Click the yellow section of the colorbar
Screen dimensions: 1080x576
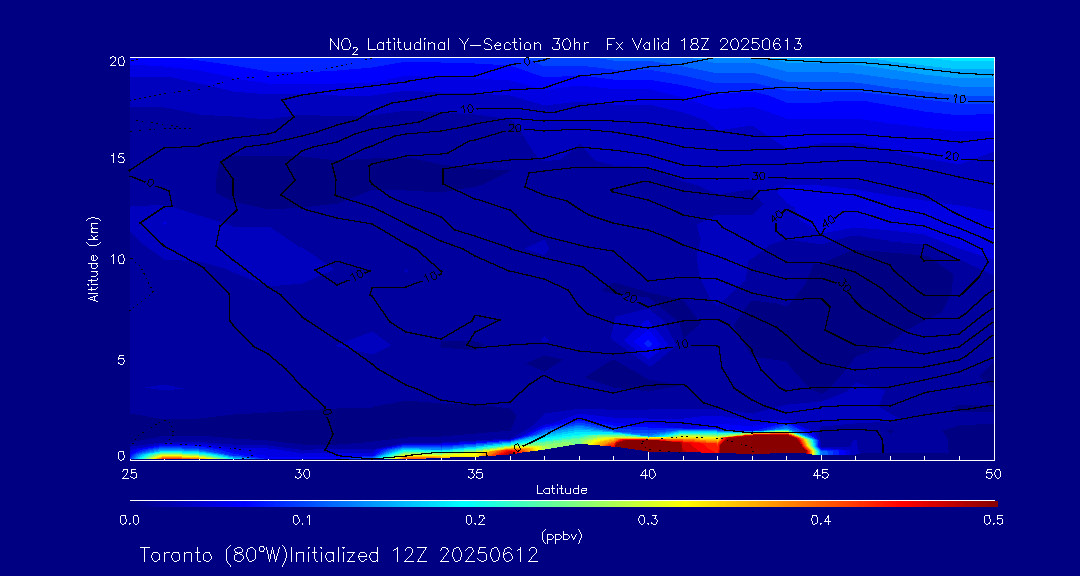pos(682,504)
